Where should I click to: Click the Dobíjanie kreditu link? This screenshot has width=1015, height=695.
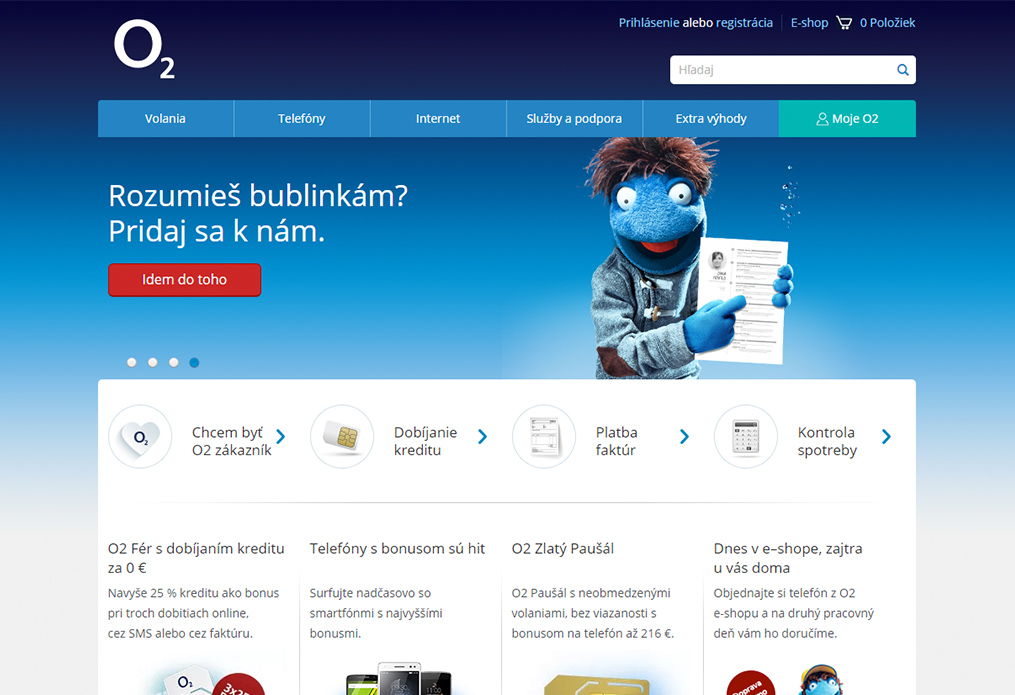click(x=425, y=441)
